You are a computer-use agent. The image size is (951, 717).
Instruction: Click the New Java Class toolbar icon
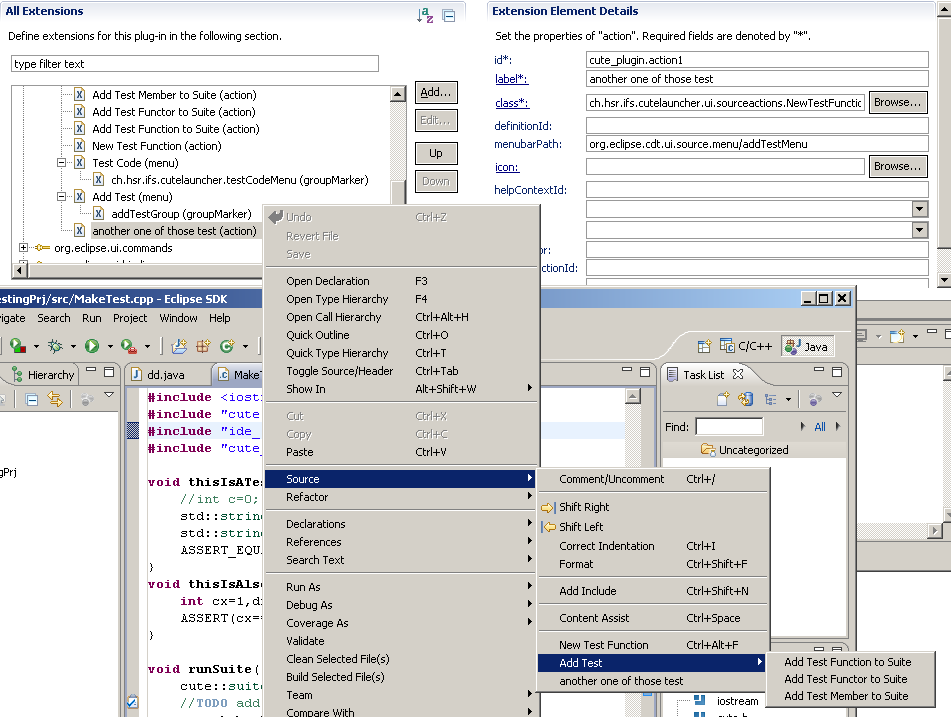click(x=227, y=346)
